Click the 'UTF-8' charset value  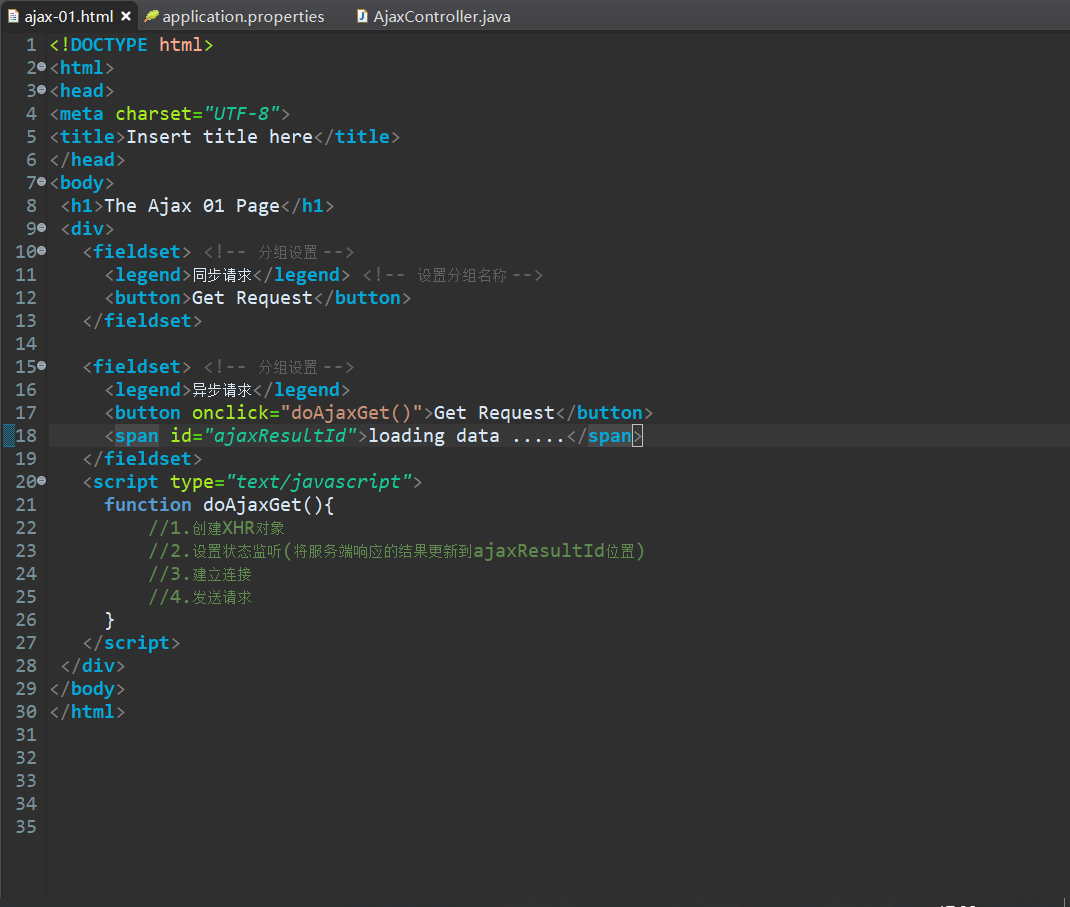tap(242, 113)
